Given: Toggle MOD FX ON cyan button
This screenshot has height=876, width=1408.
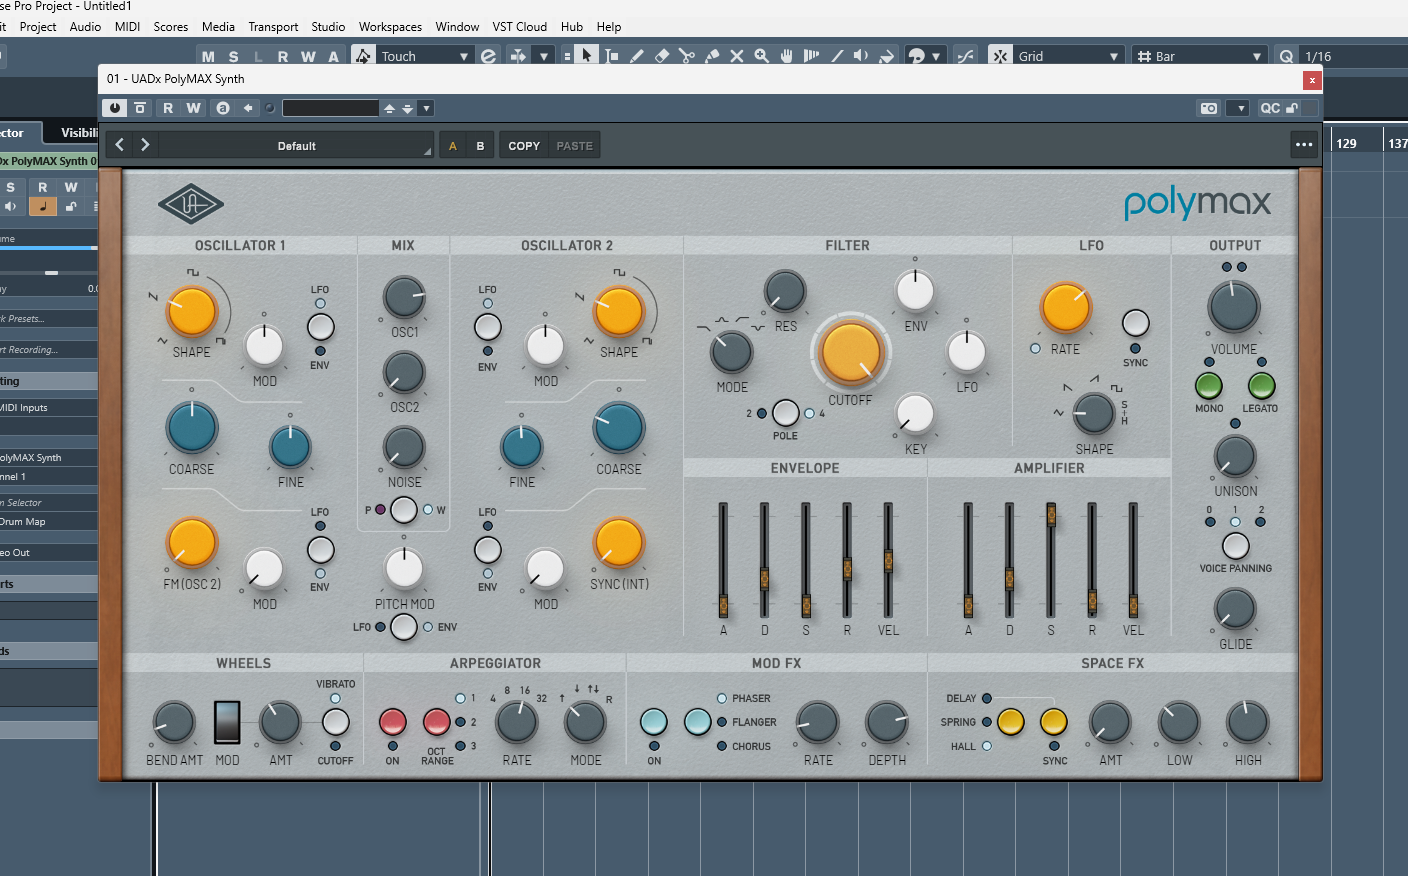Looking at the screenshot, I should 653,721.
